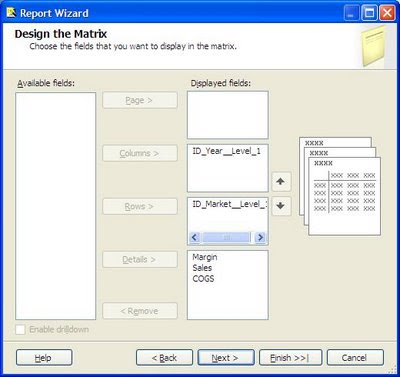Screen dimensions: 400x377
Task: Close the Report Wizard window
Action: (388, 13)
